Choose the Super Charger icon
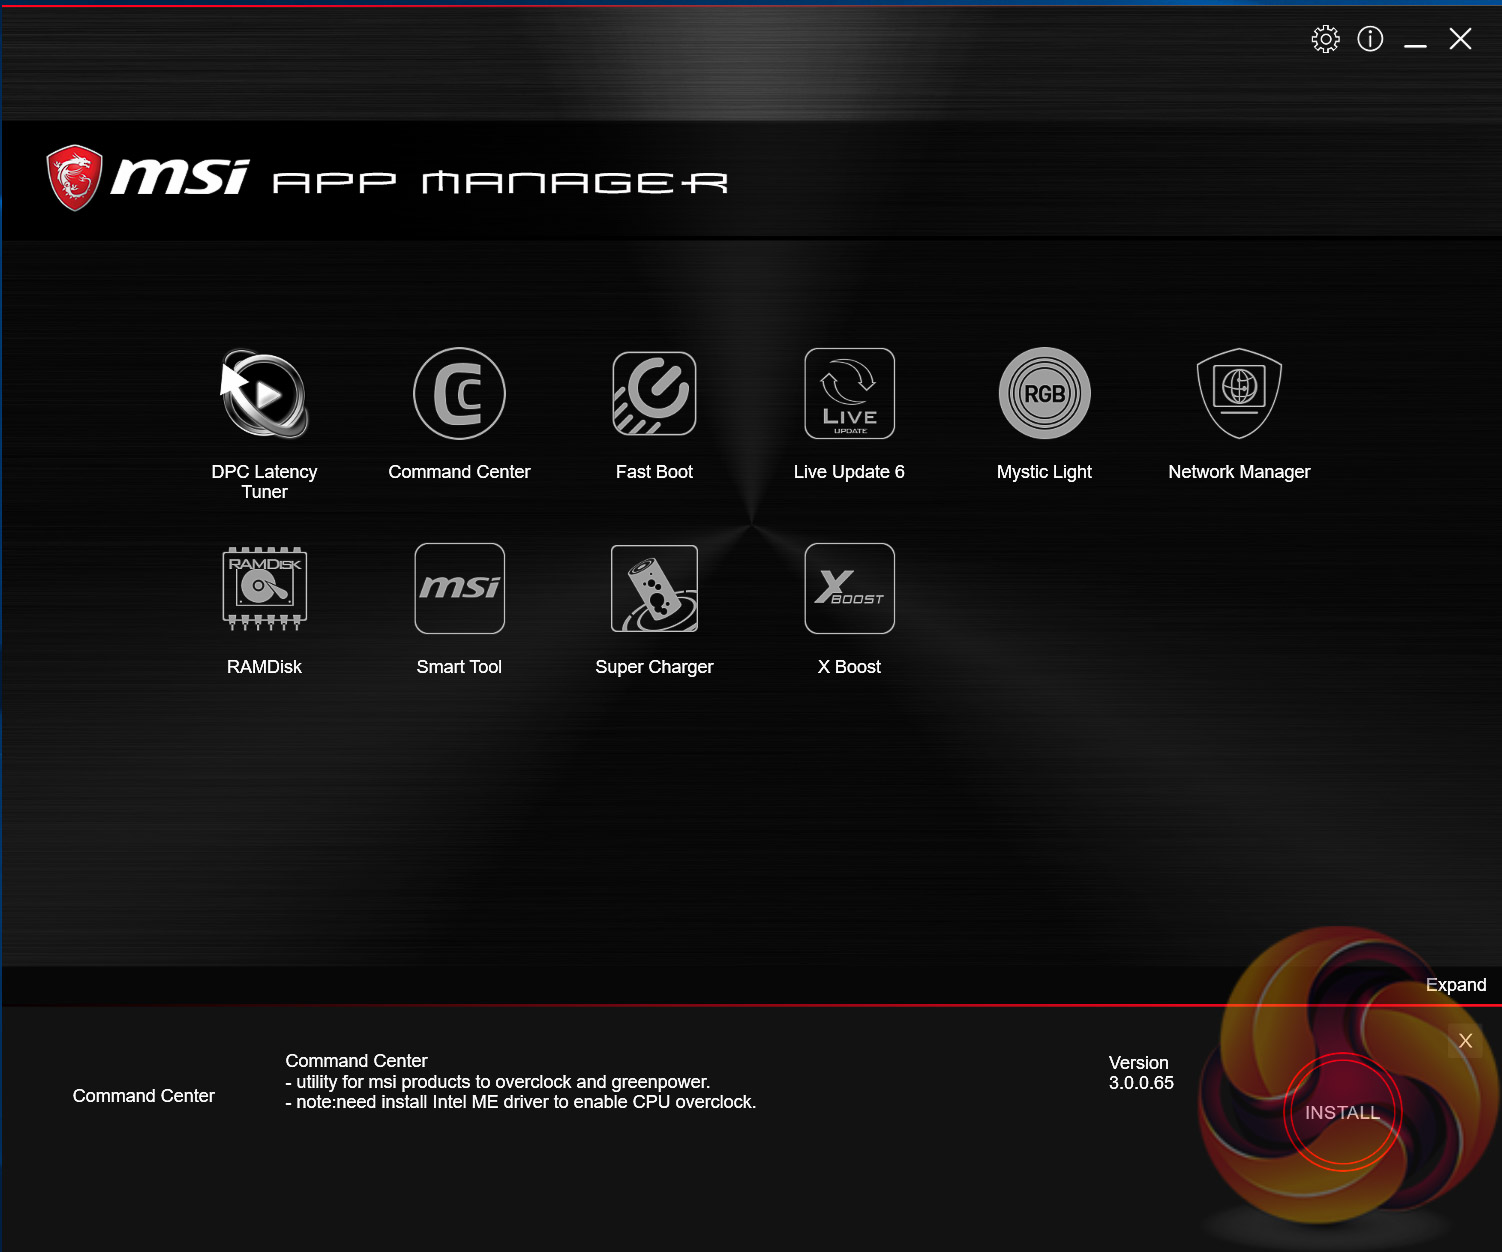 click(x=654, y=588)
